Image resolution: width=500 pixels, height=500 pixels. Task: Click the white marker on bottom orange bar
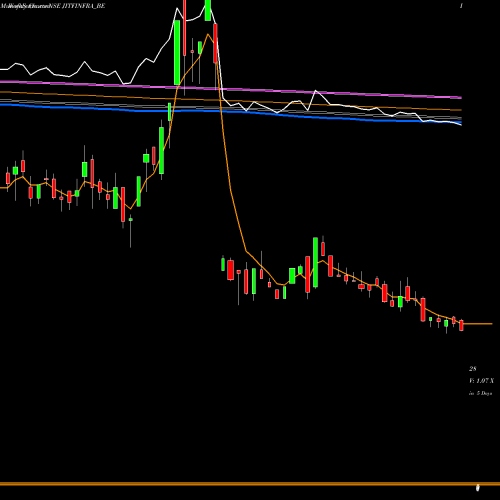tap(478, 488)
